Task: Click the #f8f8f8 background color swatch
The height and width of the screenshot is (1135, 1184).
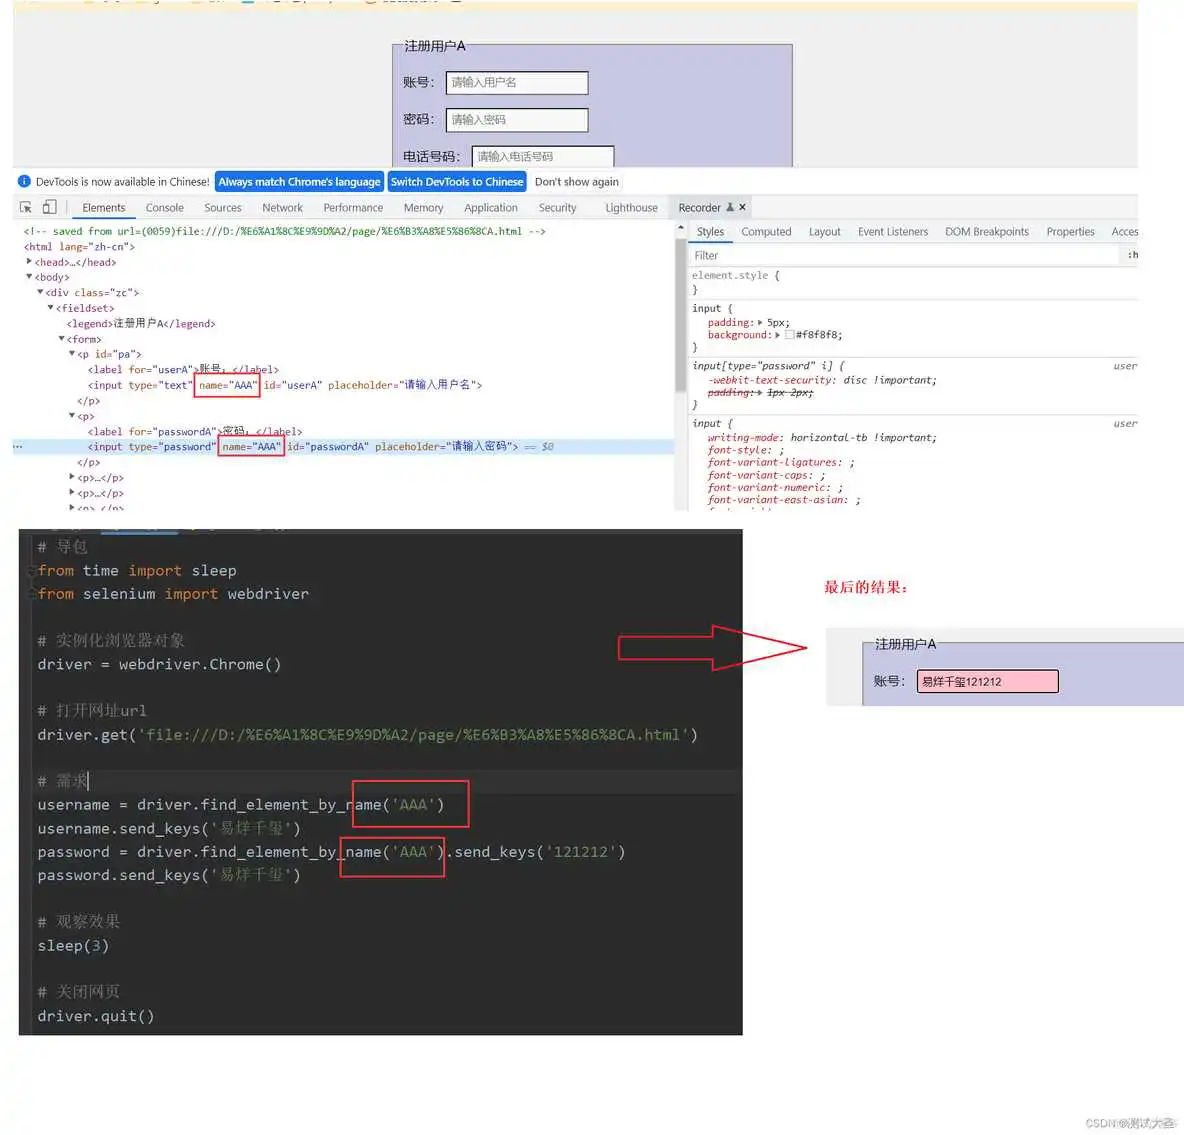Action: [x=789, y=335]
